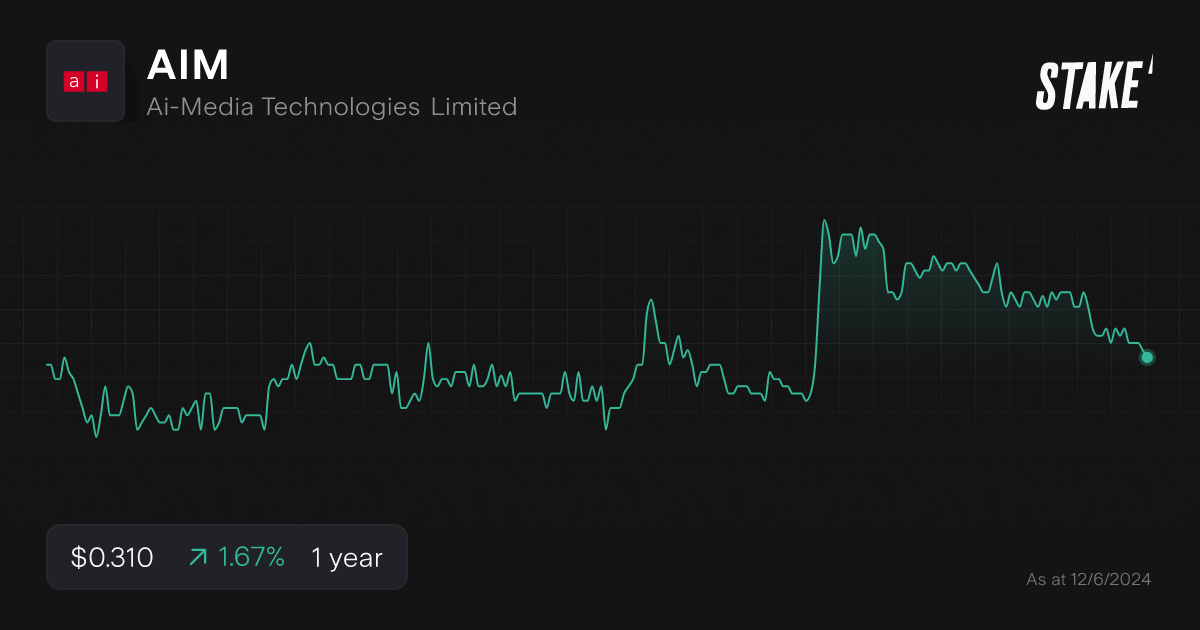Viewport: 1200px width, 630px height.
Task: Select the '1 year' period label
Action: [x=346, y=558]
